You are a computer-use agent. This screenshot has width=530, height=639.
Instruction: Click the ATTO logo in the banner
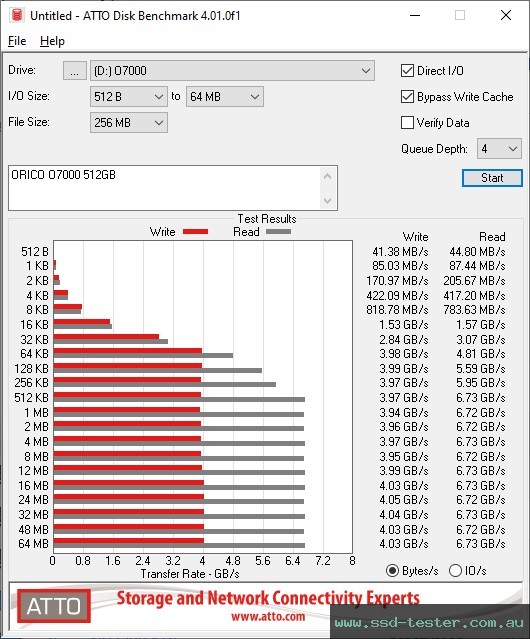pyautogui.click(x=54, y=606)
